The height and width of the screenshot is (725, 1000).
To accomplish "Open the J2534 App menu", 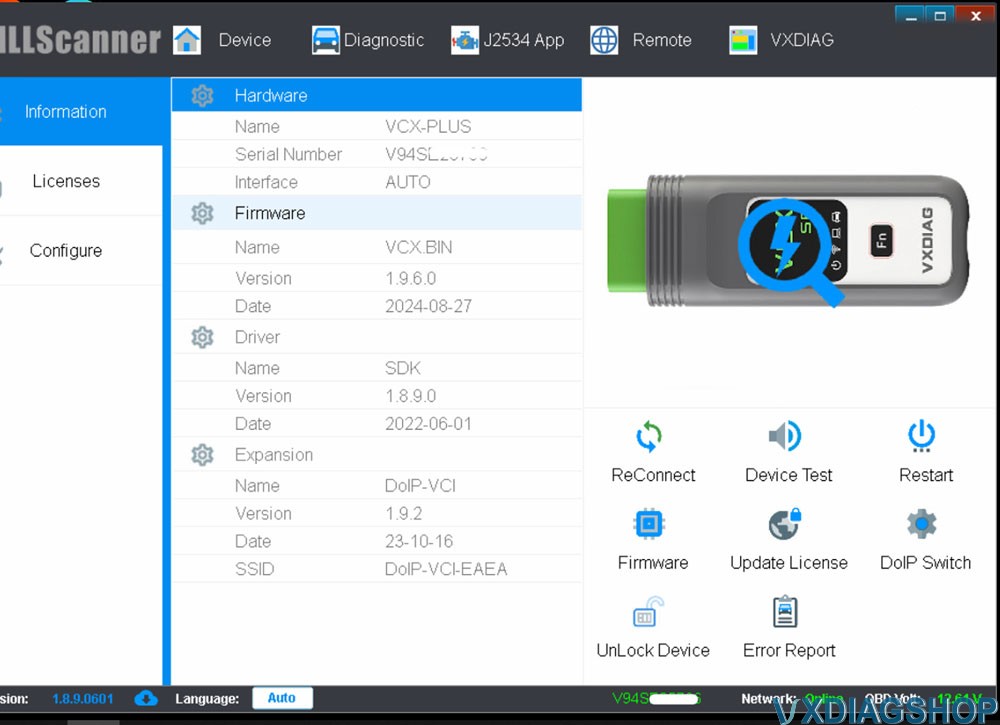I will pos(524,40).
